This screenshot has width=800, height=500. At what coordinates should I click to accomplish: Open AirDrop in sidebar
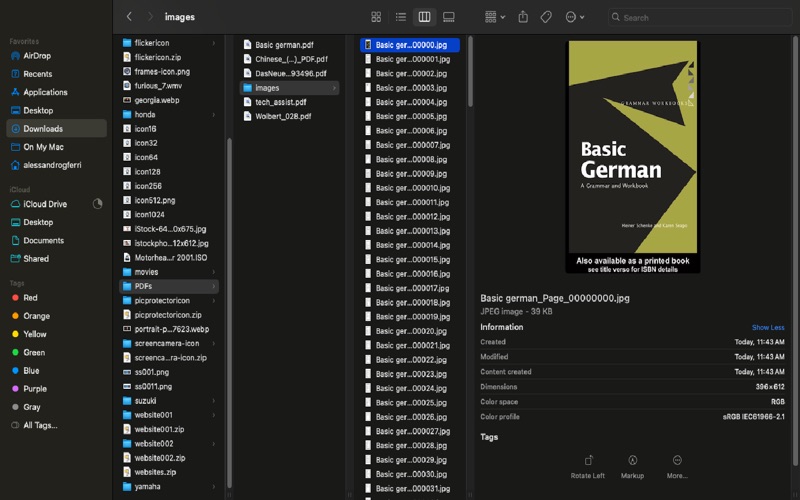click(56, 56)
